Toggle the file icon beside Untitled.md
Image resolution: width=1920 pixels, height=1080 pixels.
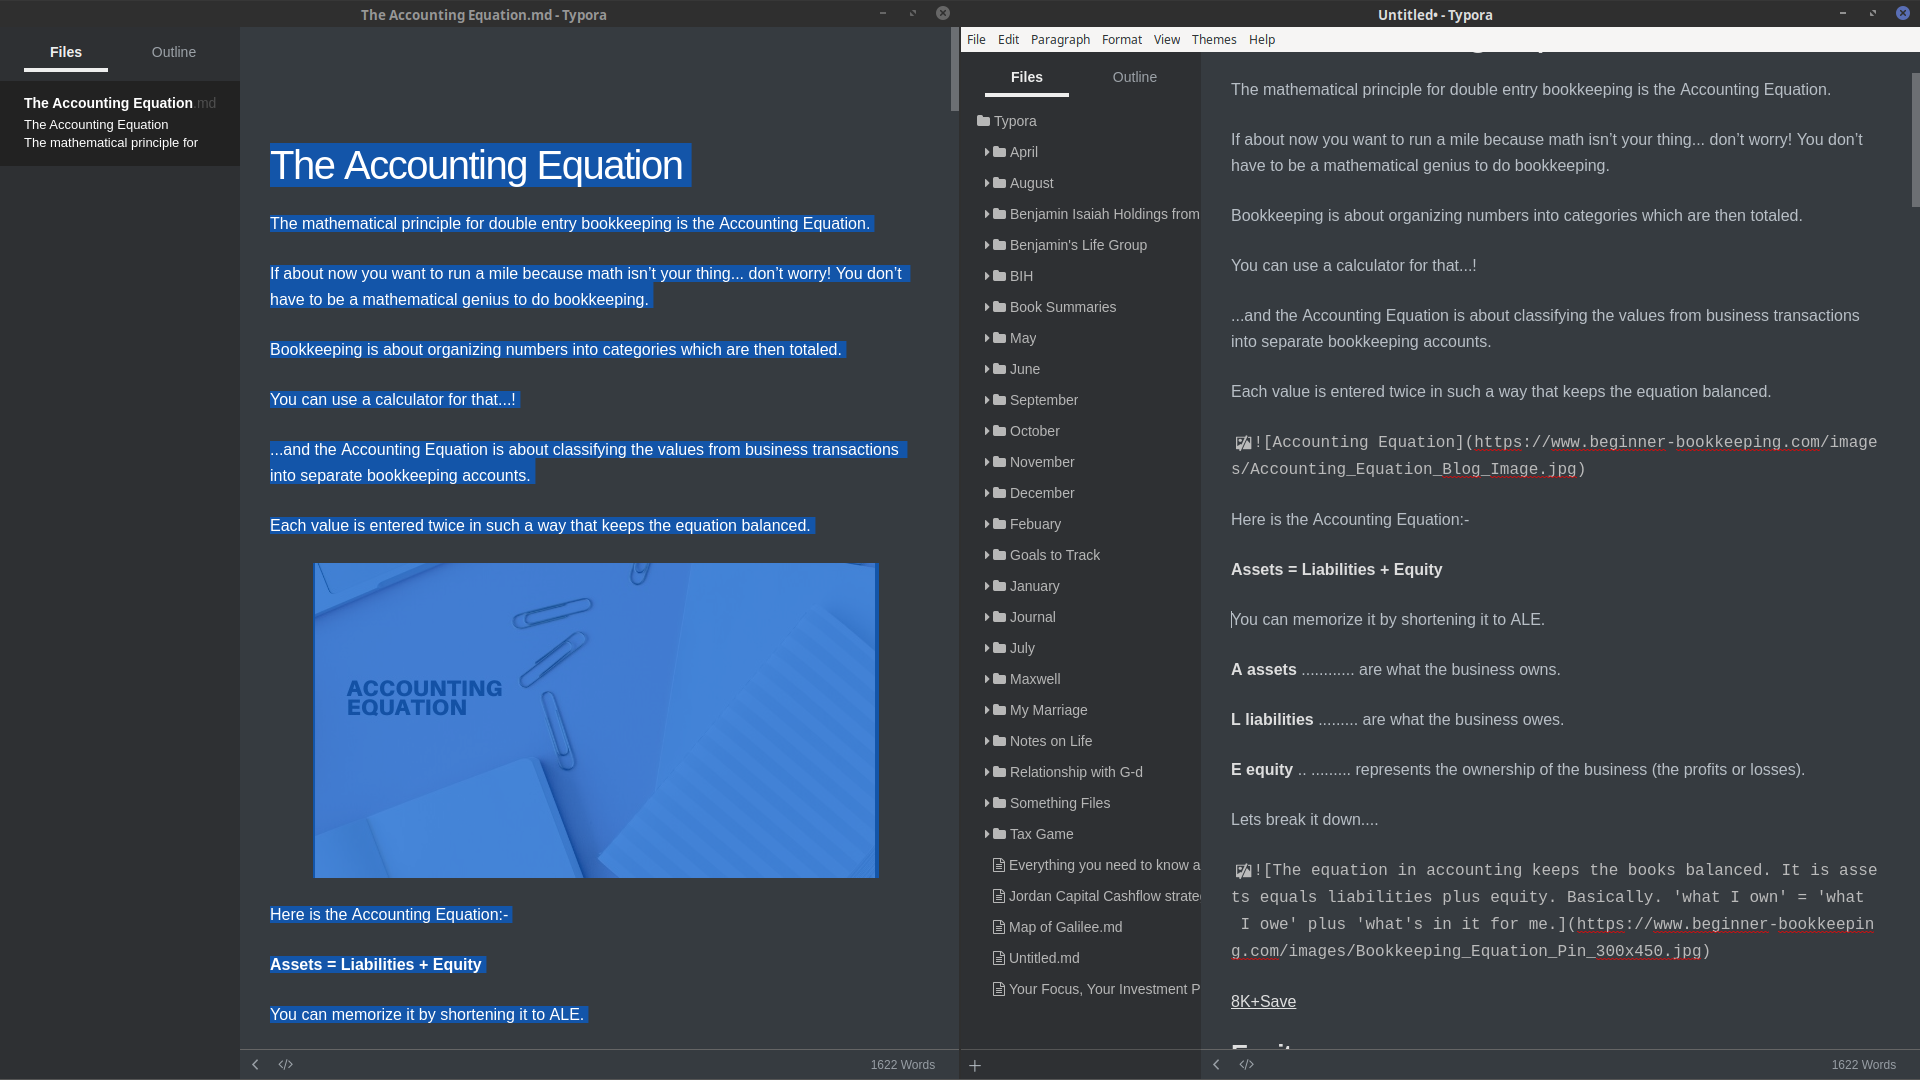point(997,958)
